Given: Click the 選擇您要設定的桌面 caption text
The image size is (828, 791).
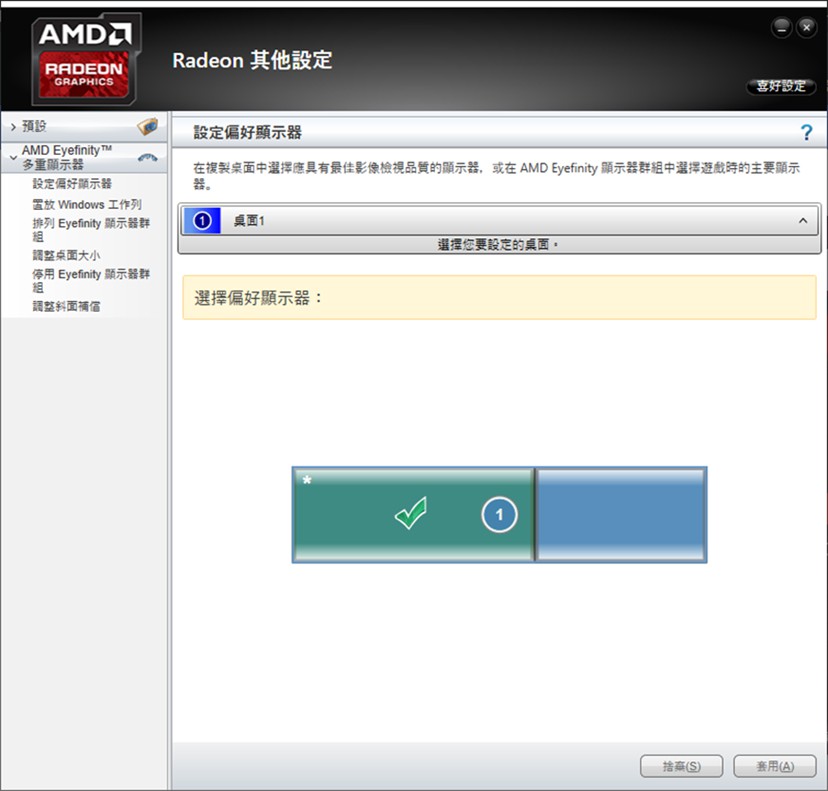Looking at the screenshot, I should click(x=498, y=244).
